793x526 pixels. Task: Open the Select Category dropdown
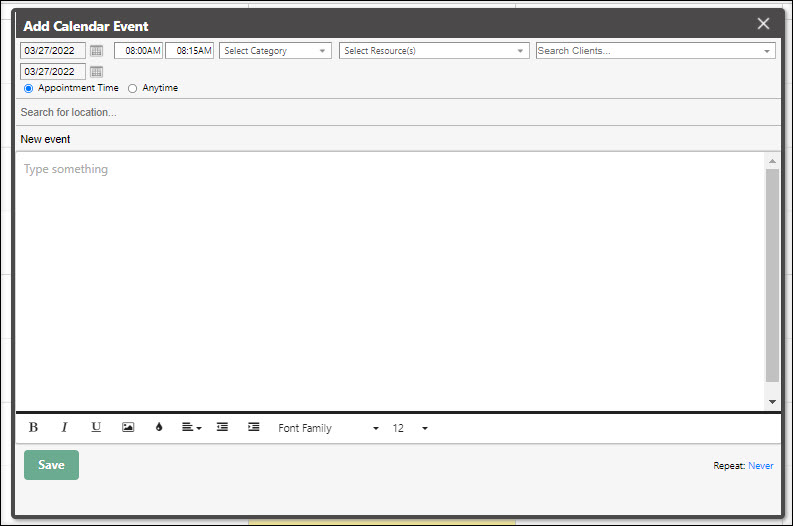click(x=275, y=51)
